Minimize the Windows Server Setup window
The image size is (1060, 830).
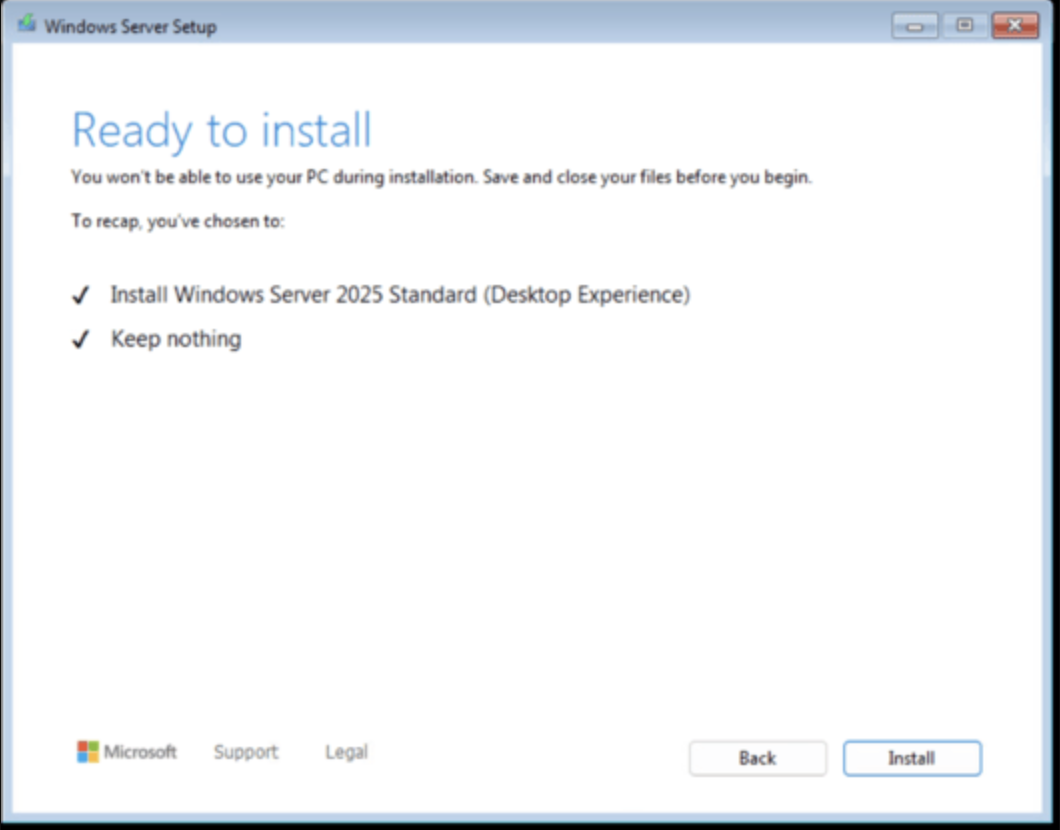(915, 26)
